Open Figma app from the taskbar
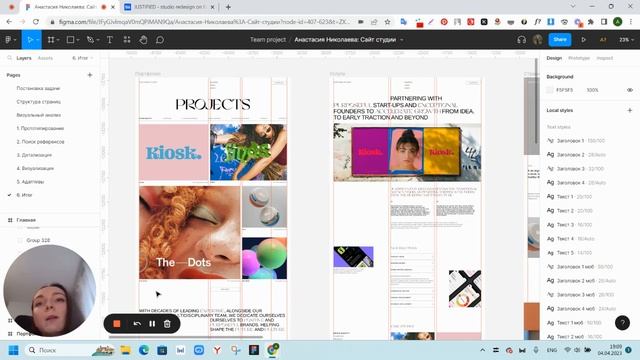The width and height of the screenshot is (640, 360). tap(254, 350)
